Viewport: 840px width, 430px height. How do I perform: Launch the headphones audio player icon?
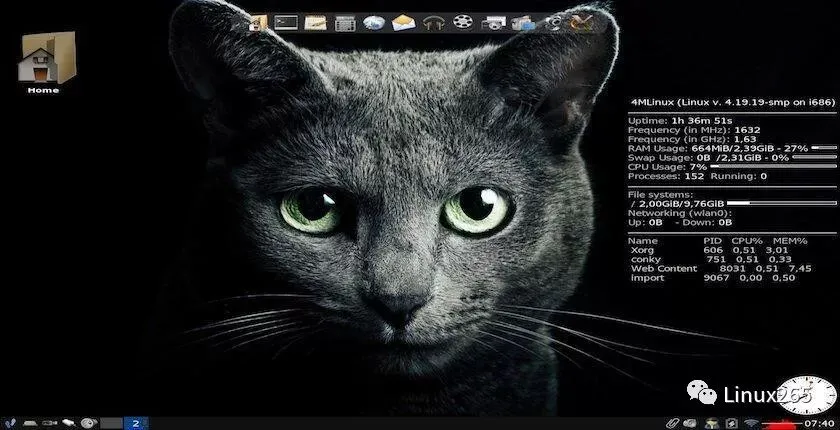(433, 23)
